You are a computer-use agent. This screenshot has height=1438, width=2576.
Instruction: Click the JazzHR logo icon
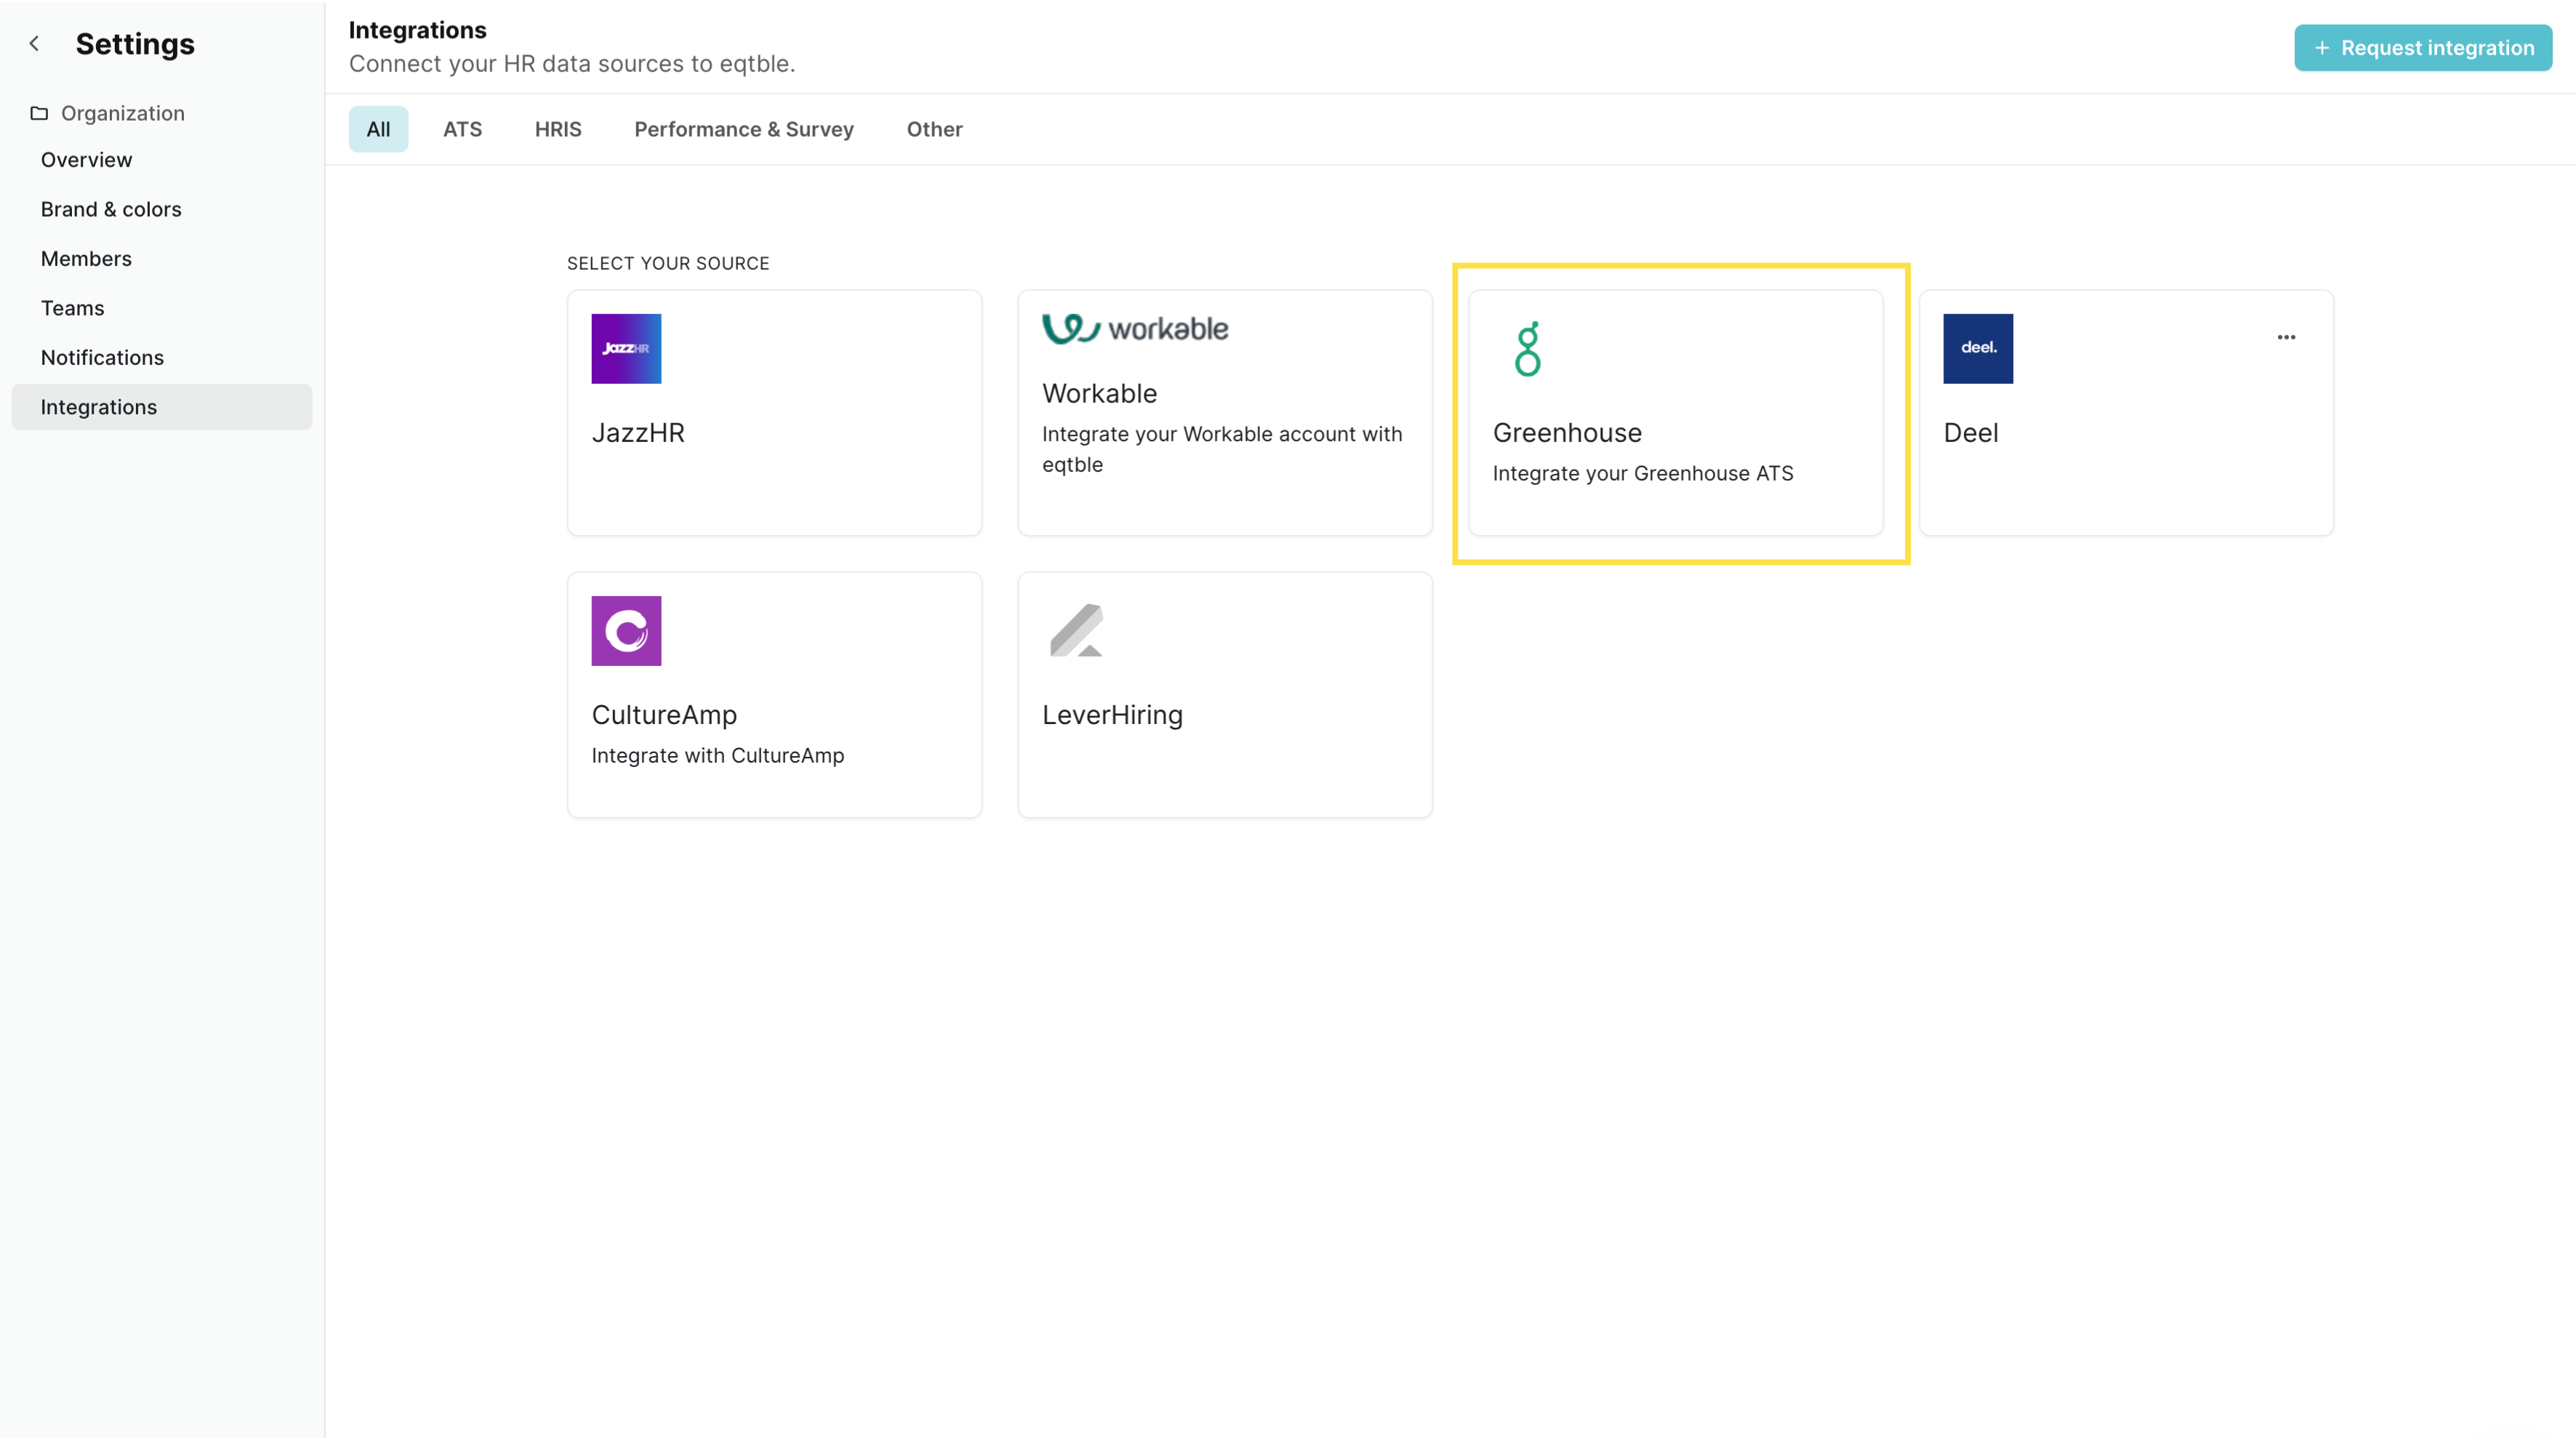[626, 348]
